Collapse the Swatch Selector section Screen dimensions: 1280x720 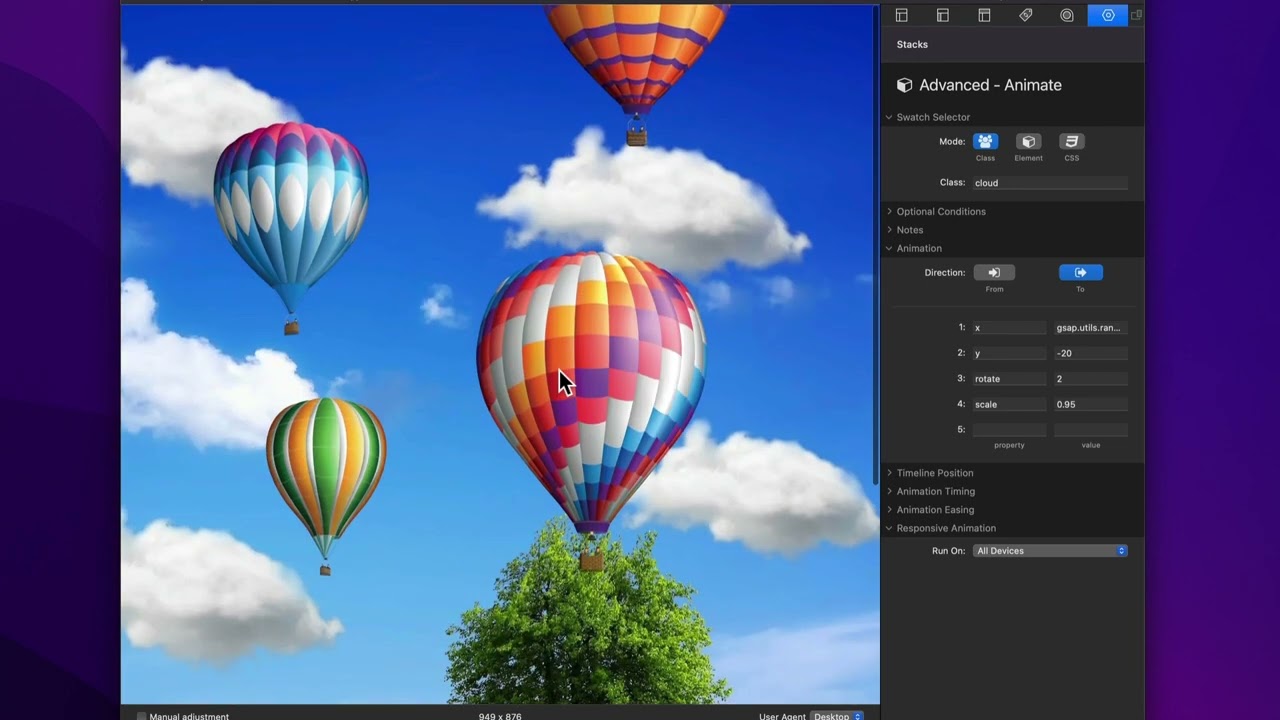click(889, 117)
